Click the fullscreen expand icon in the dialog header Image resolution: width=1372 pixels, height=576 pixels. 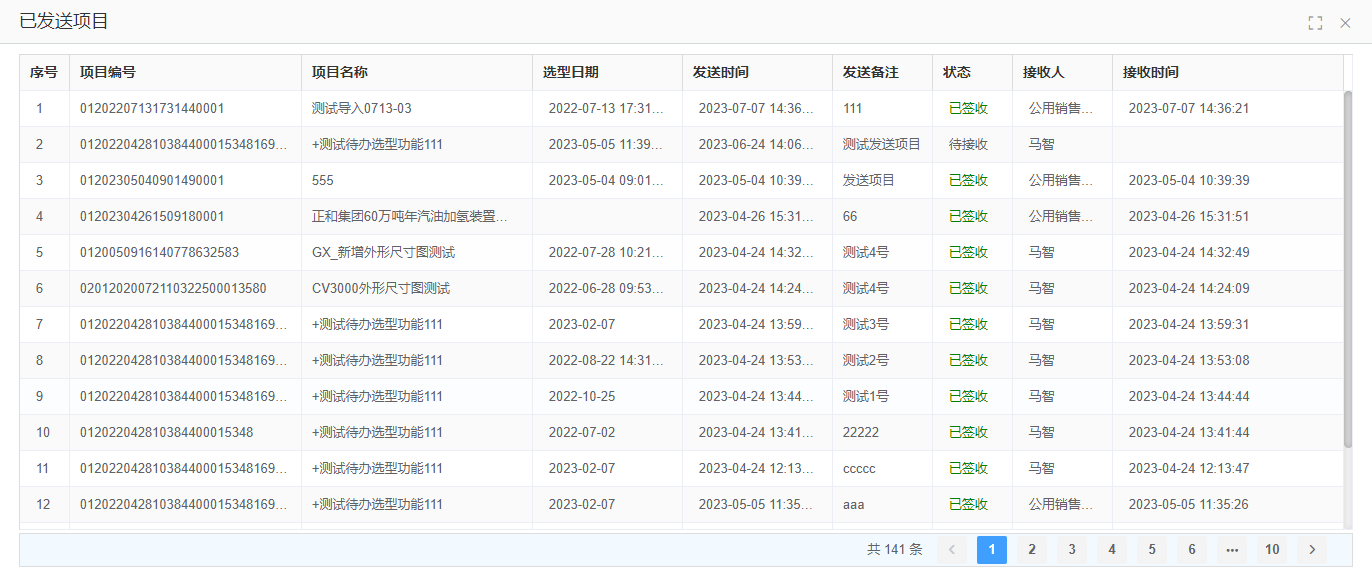[x=1315, y=23]
